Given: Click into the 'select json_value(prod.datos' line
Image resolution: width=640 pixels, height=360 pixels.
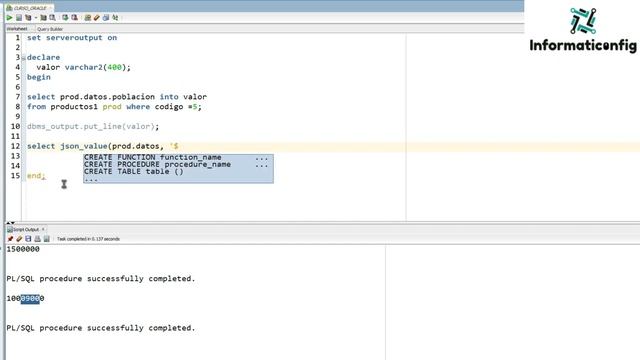Looking at the screenshot, I should point(103,146).
